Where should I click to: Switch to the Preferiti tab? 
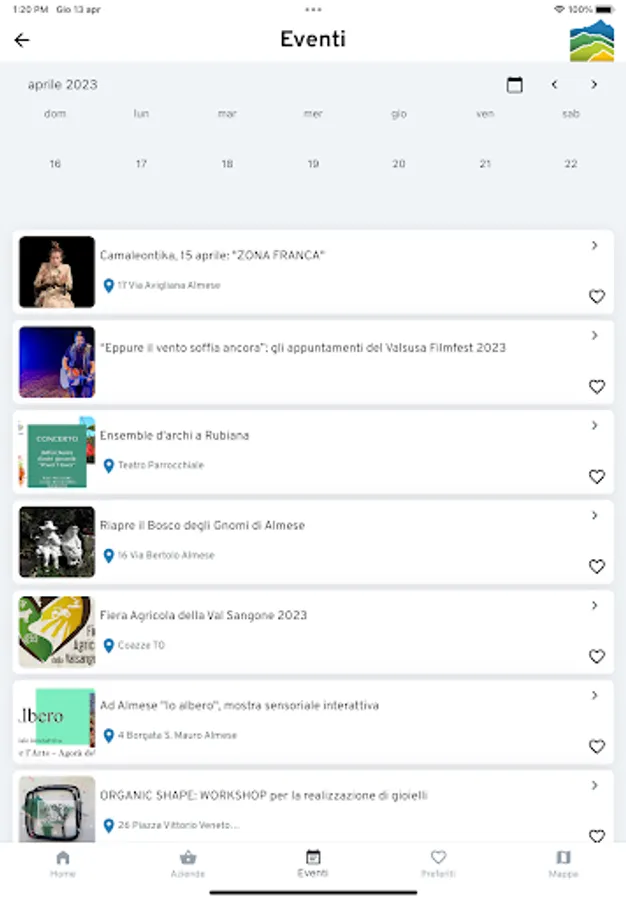438,864
